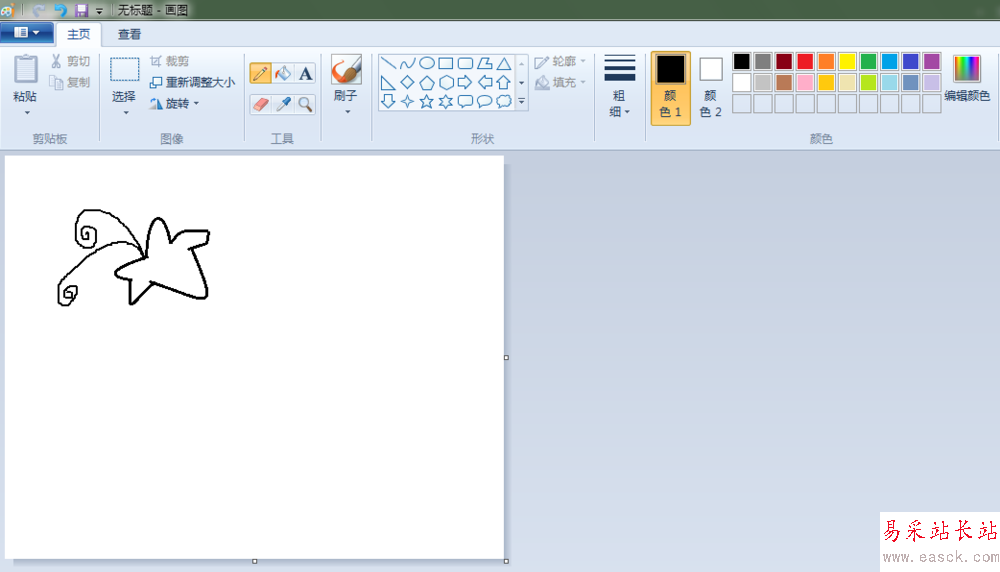Switch to the Home (主页) tab
Viewport: 1000px width, 572px height.
click(79, 34)
